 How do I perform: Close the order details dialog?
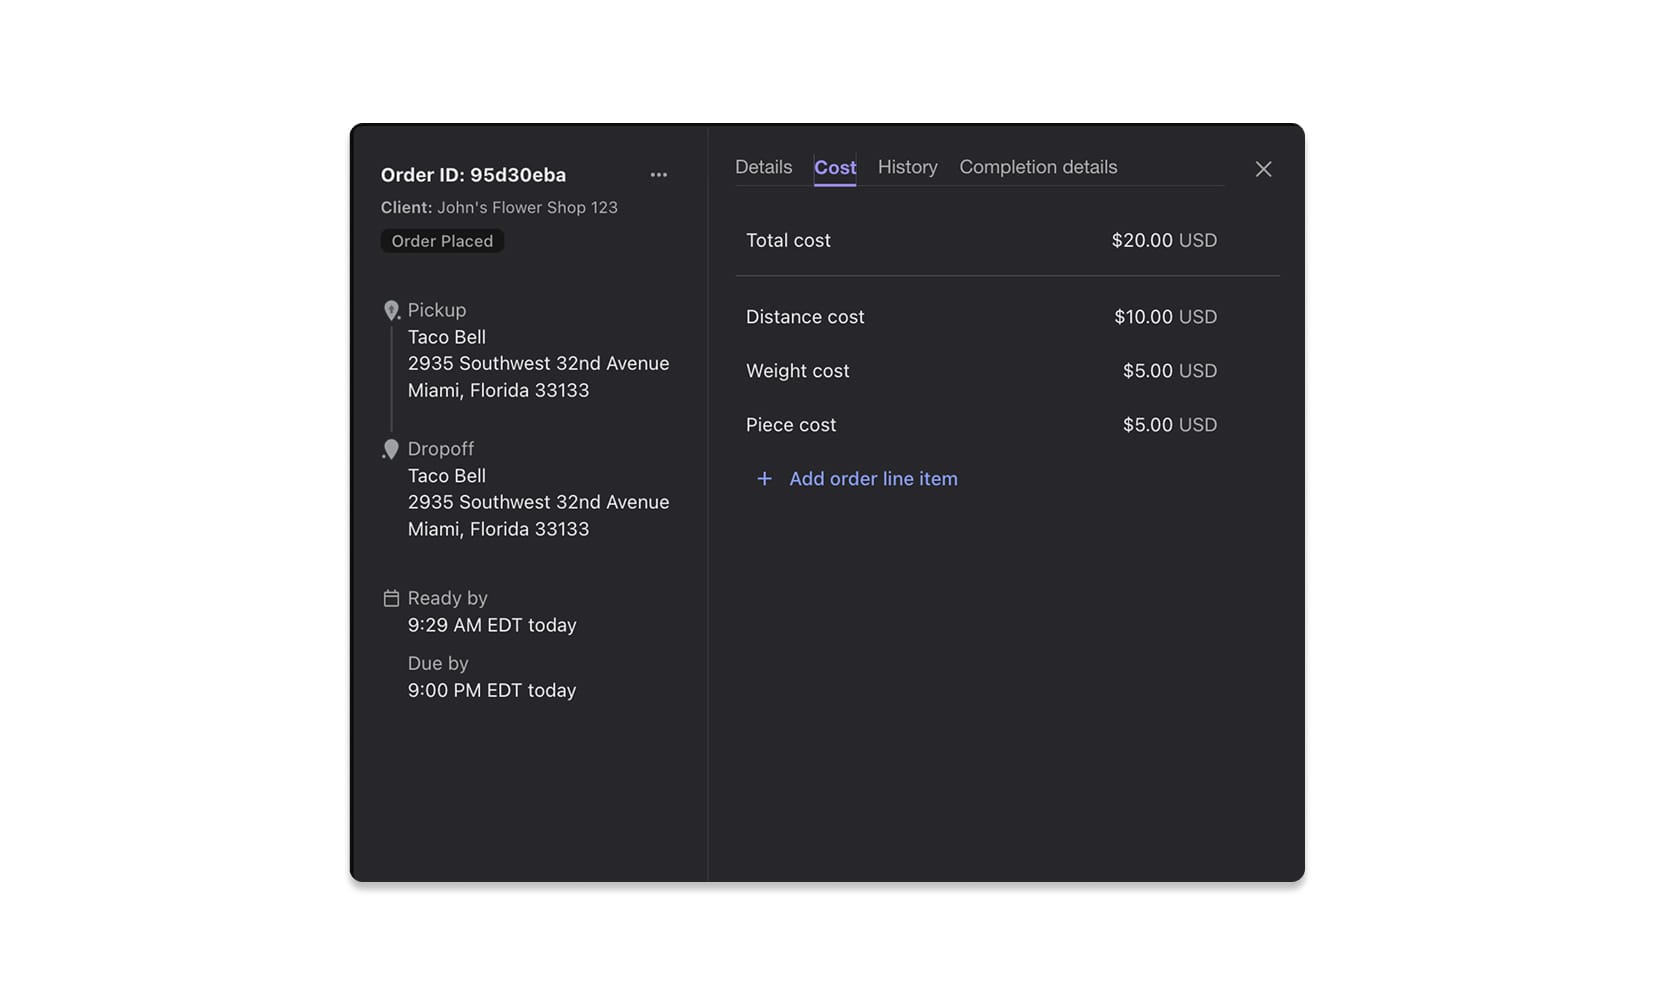click(1263, 169)
